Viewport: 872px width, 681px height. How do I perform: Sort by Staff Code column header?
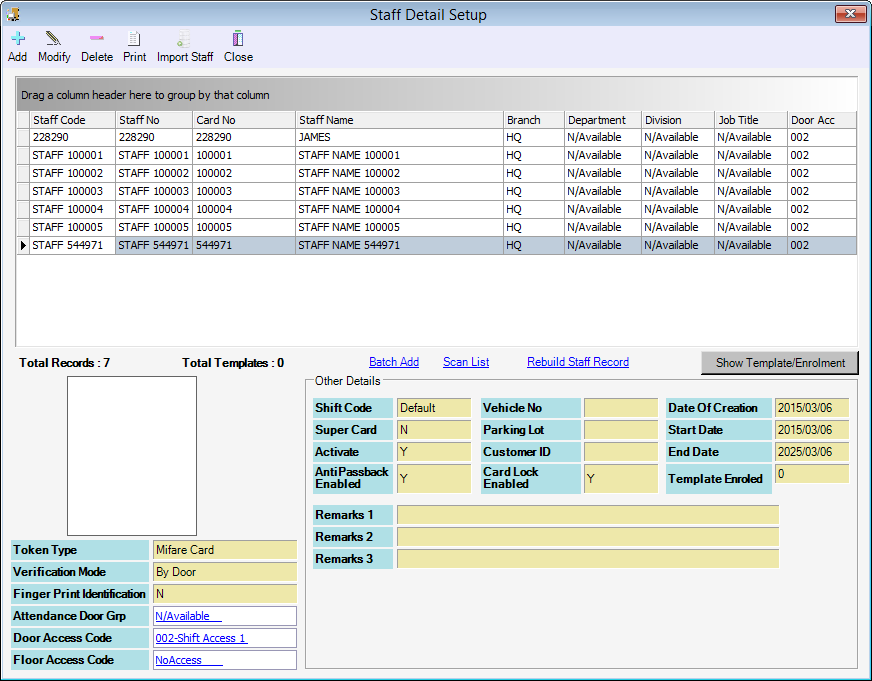(x=70, y=120)
